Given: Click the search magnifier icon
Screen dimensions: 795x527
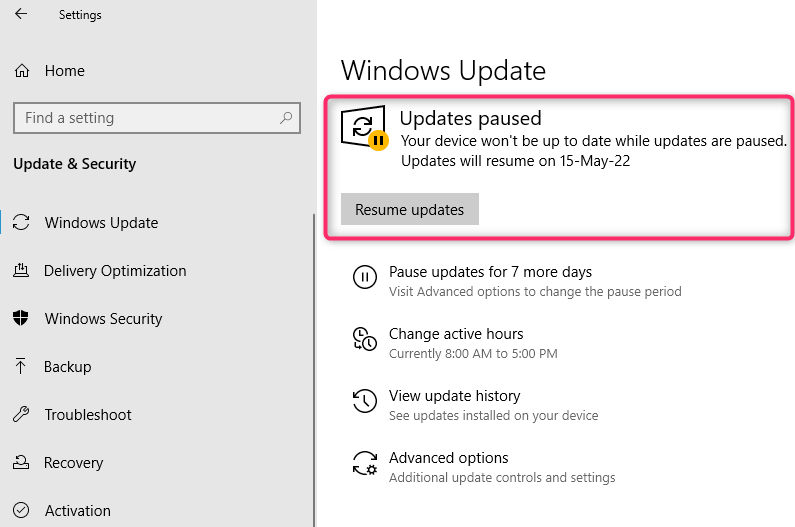Looking at the screenshot, I should pos(285,118).
